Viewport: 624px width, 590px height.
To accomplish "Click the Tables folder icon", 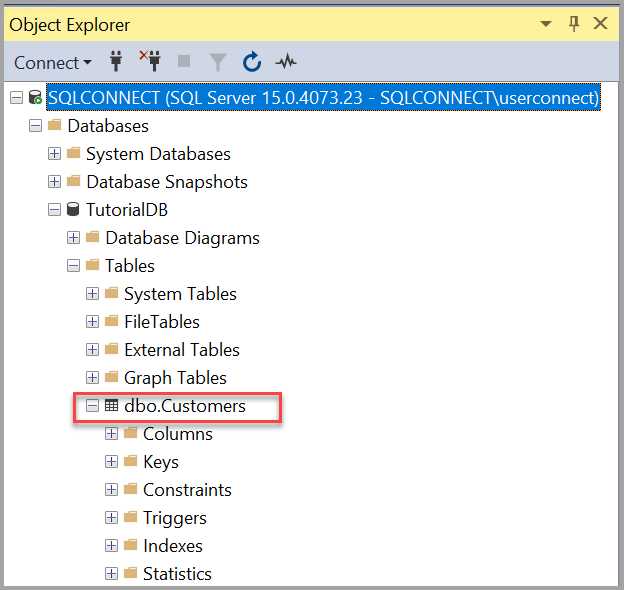I will [x=92, y=265].
